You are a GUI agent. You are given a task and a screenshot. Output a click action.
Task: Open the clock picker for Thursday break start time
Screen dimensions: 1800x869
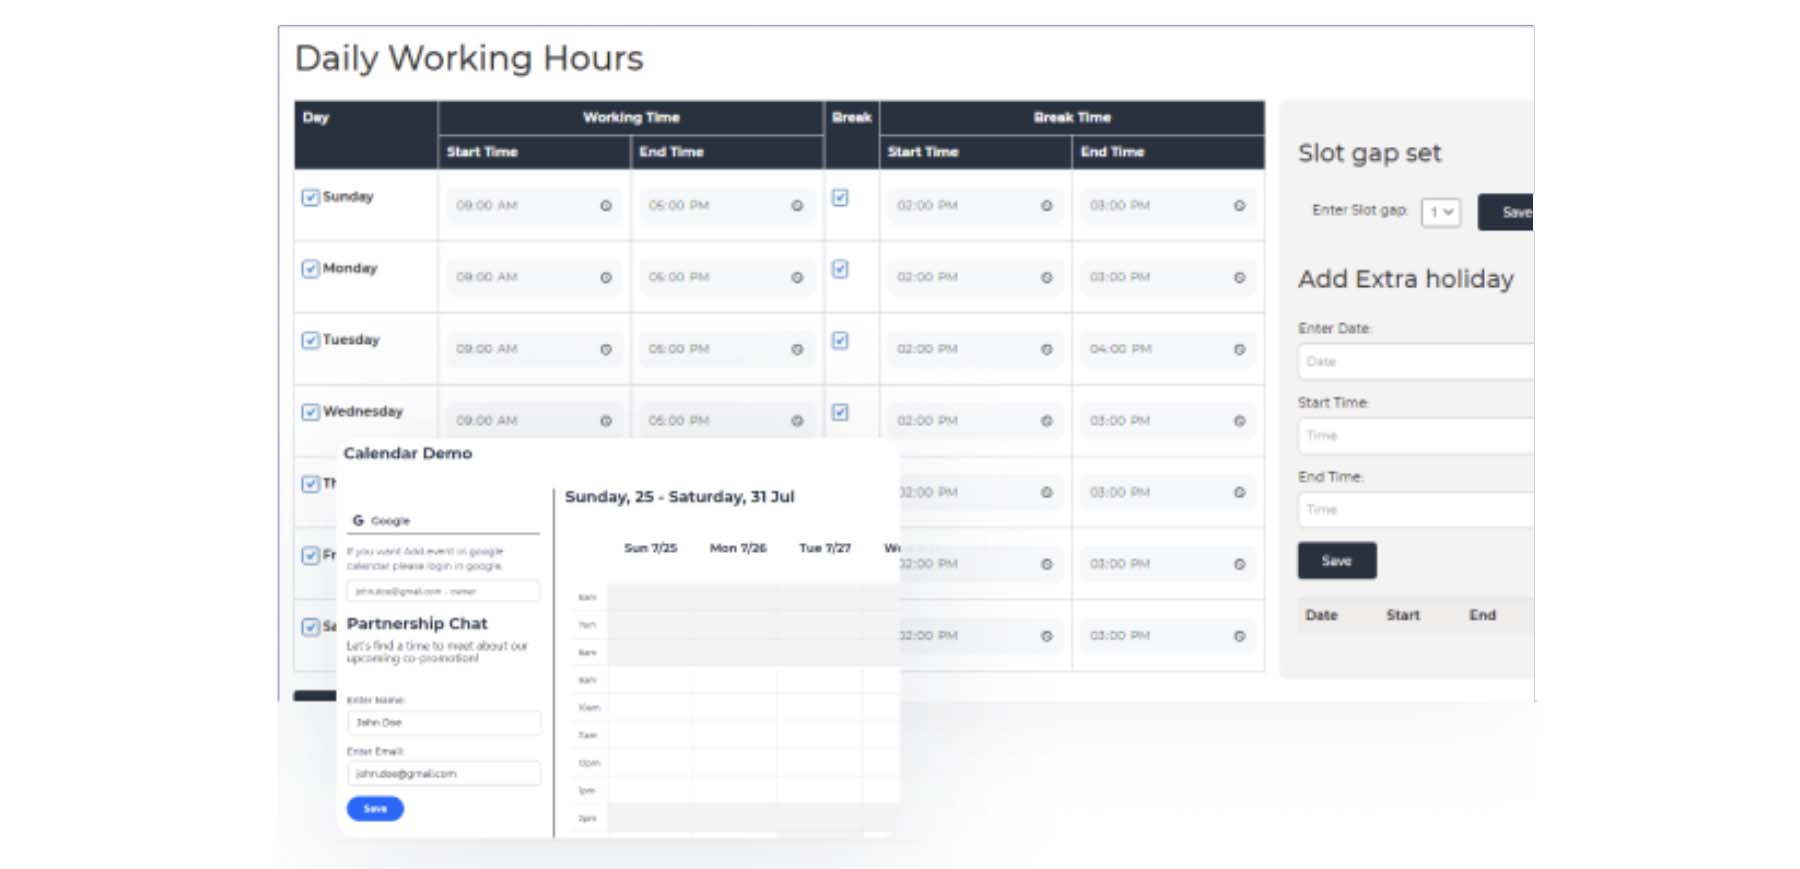(1046, 493)
